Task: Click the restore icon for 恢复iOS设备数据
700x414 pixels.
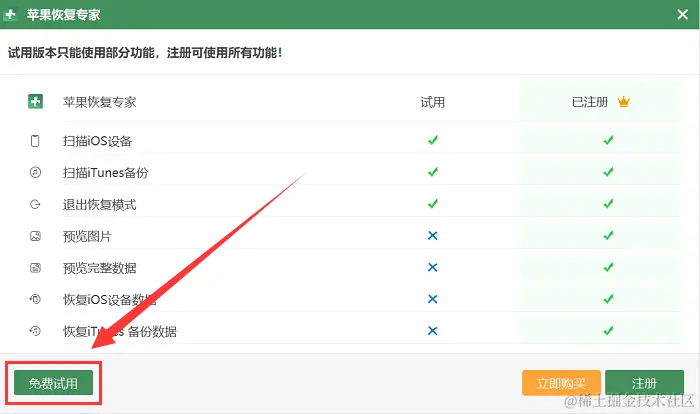Action: [x=35, y=299]
